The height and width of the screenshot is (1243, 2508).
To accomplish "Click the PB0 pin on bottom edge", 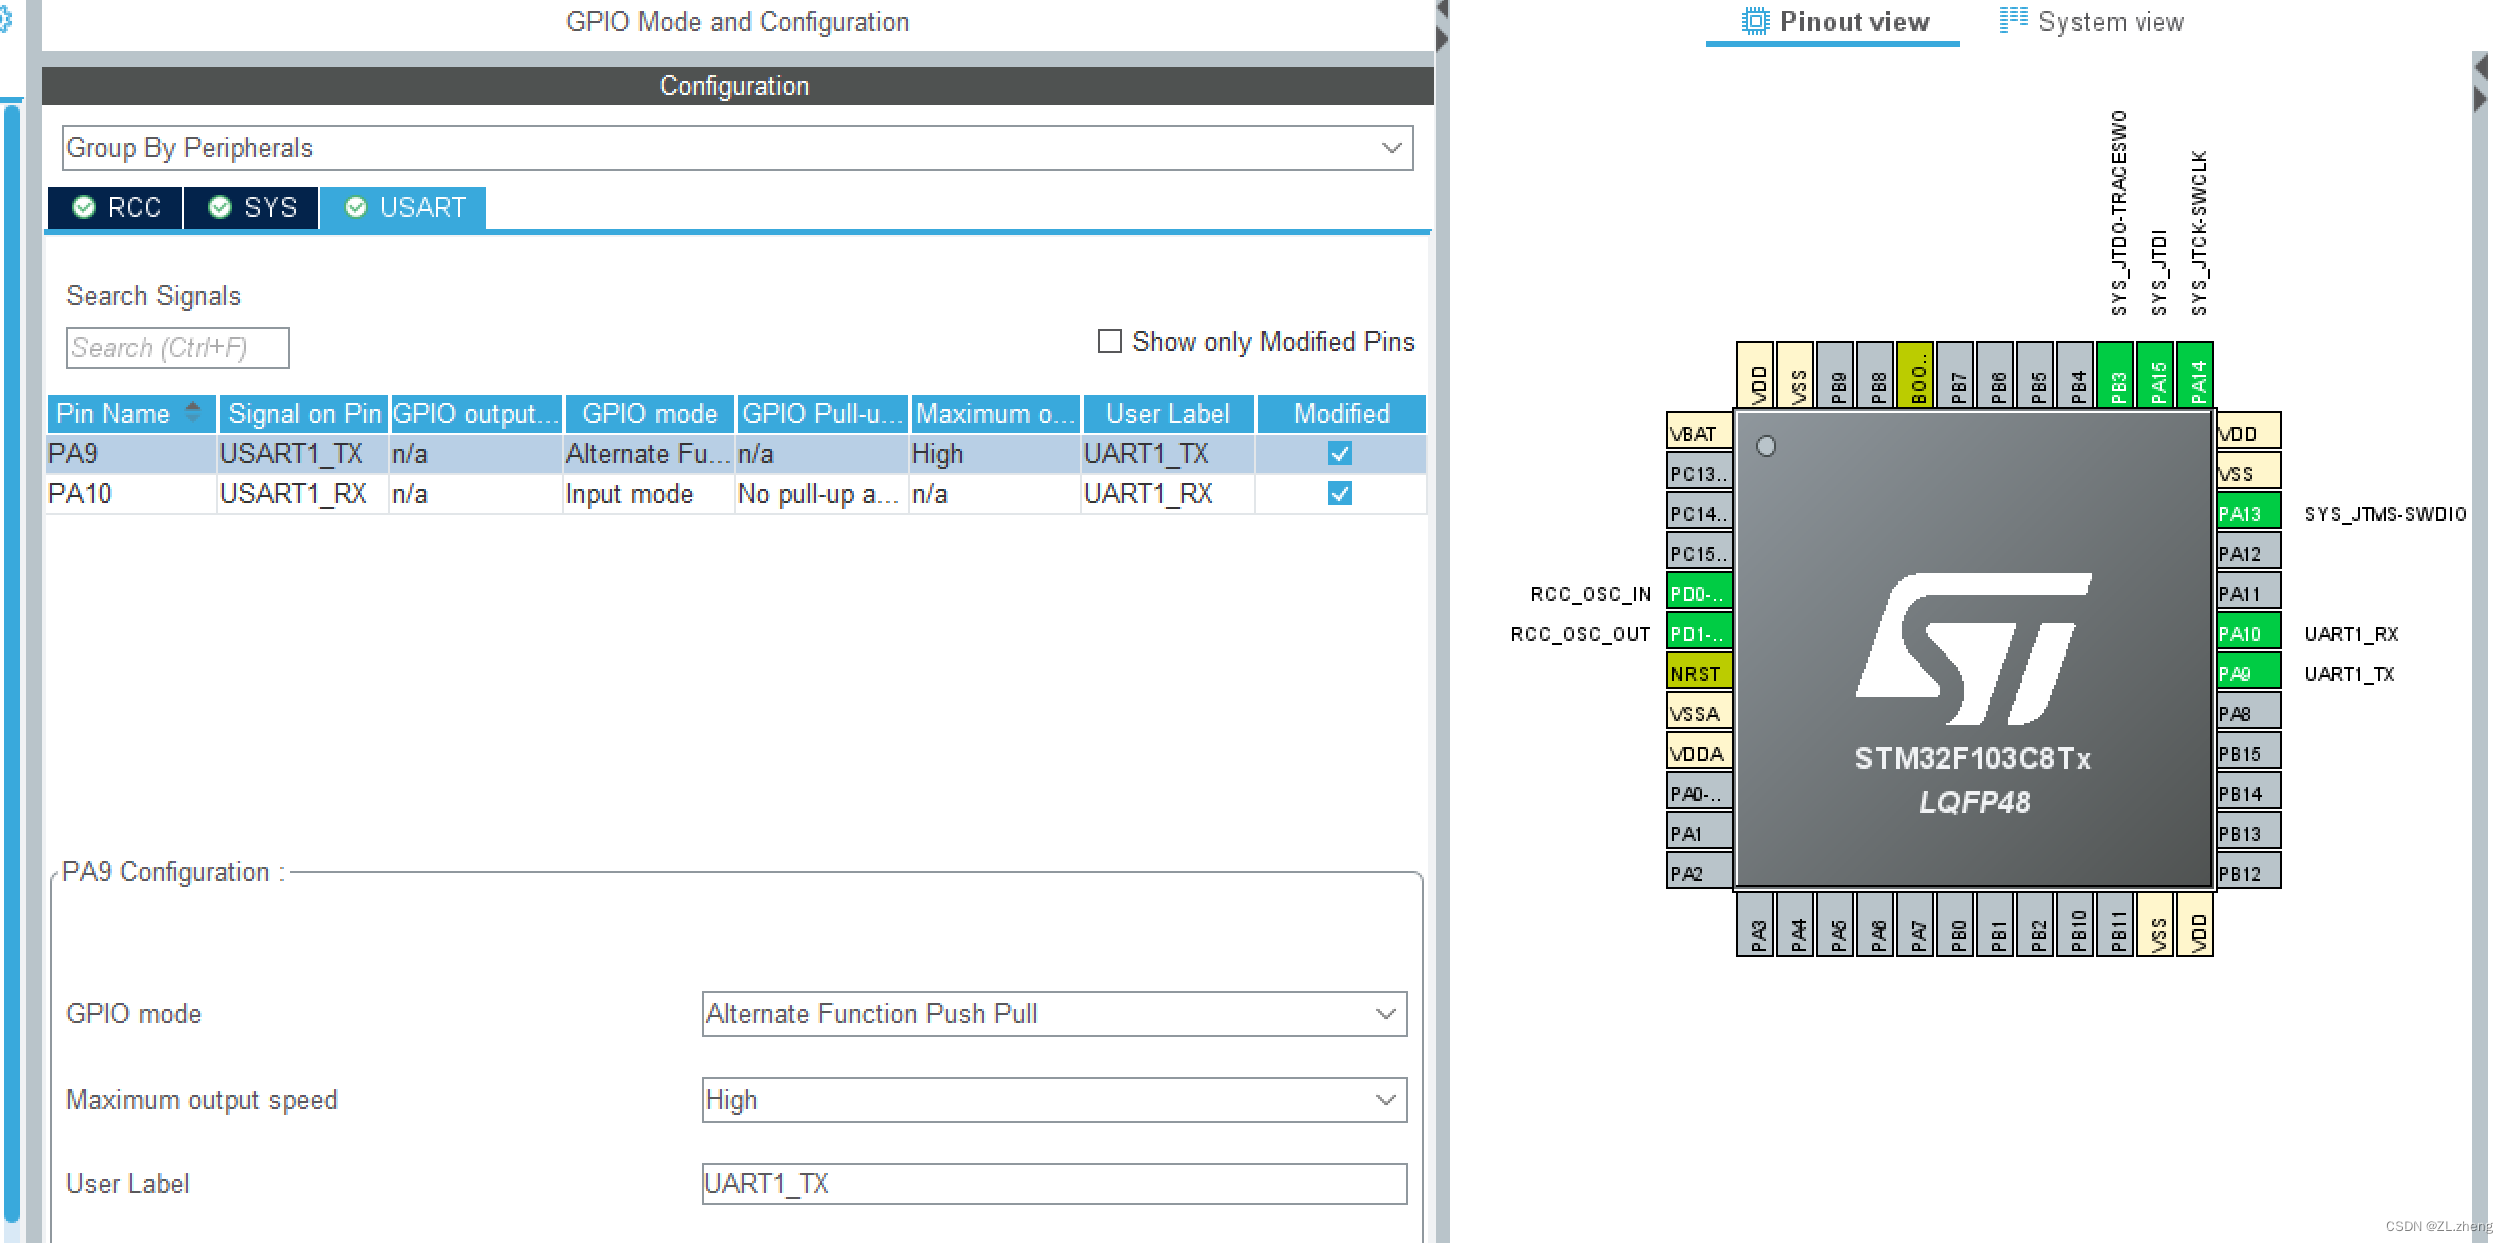I will pyautogui.click(x=1955, y=925).
